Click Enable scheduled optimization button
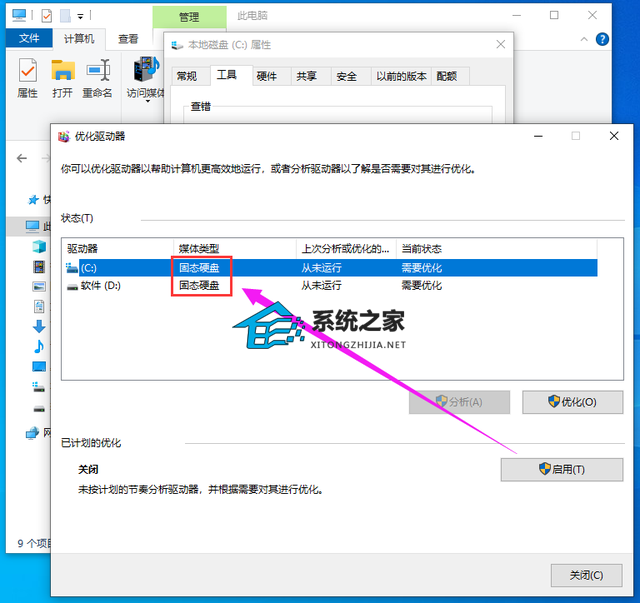640x603 pixels. tap(562, 469)
